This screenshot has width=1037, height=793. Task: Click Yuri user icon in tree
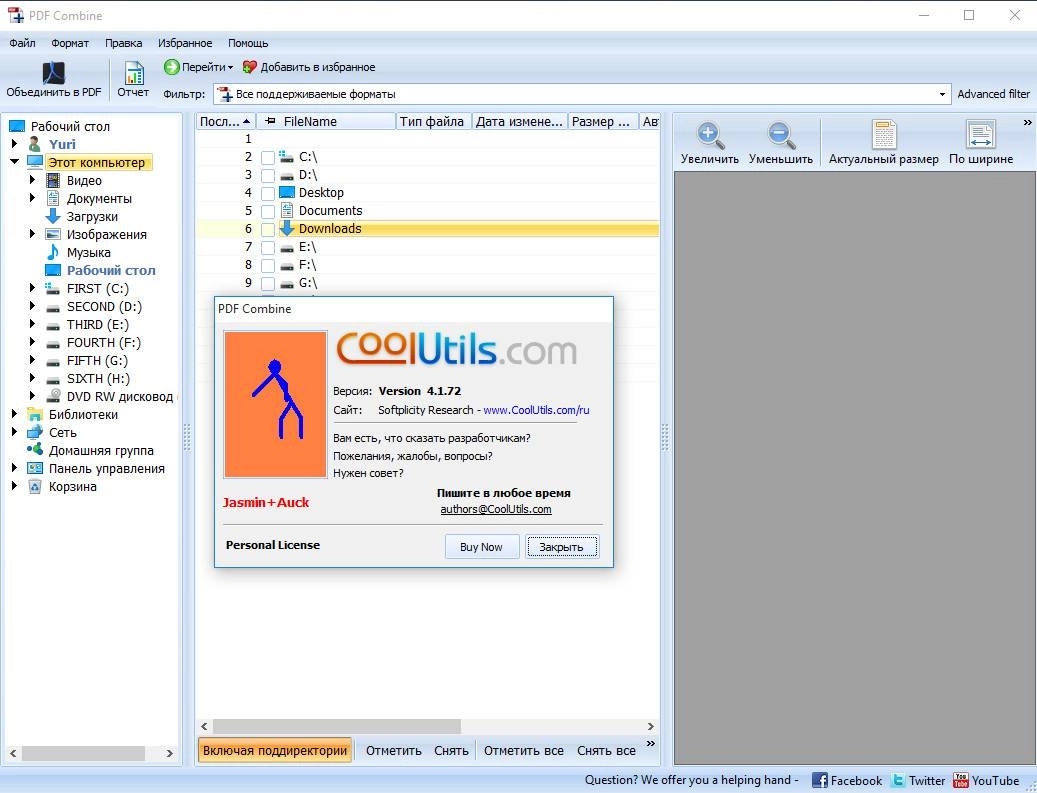click(34, 144)
